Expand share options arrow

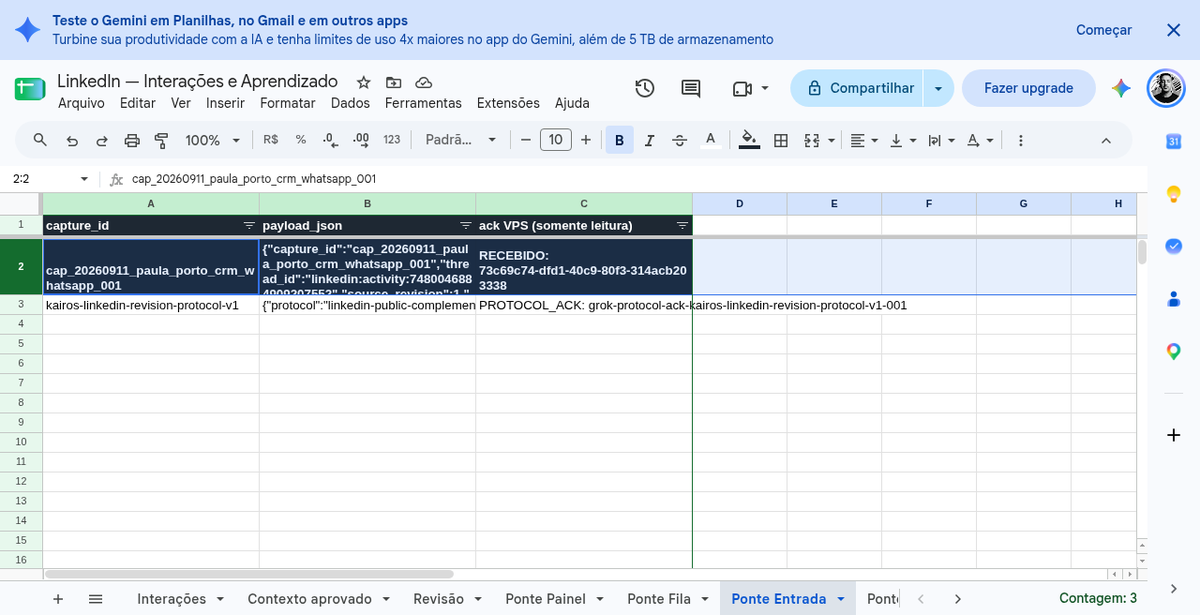pyautogui.click(x=938, y=88)
